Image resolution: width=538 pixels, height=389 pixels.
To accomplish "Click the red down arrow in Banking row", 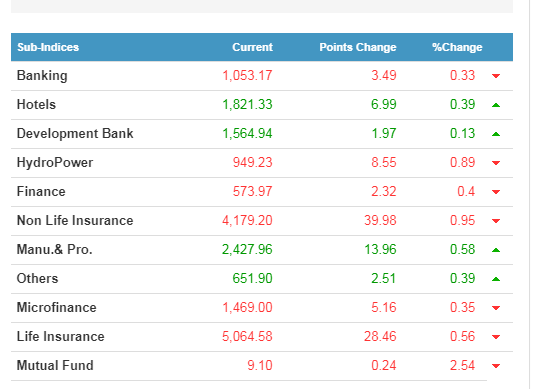I will click(x=496, y=76).
